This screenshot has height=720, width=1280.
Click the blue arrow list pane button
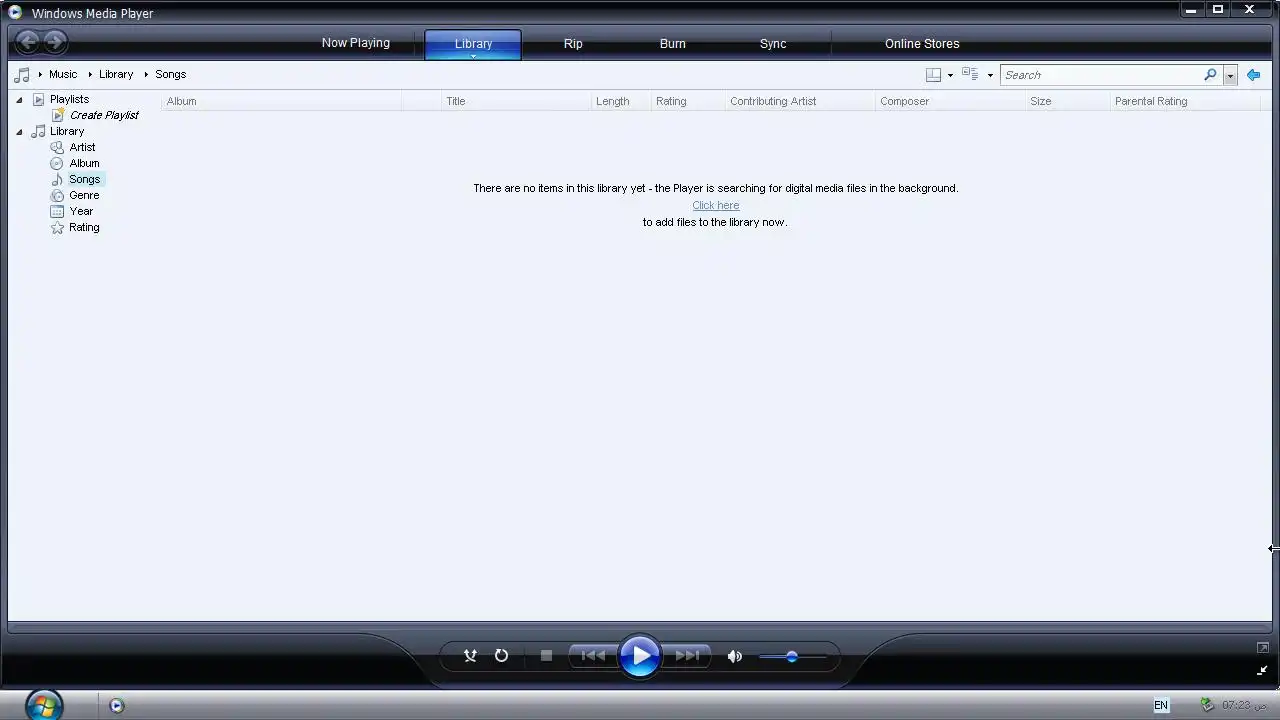[1253, 75]
